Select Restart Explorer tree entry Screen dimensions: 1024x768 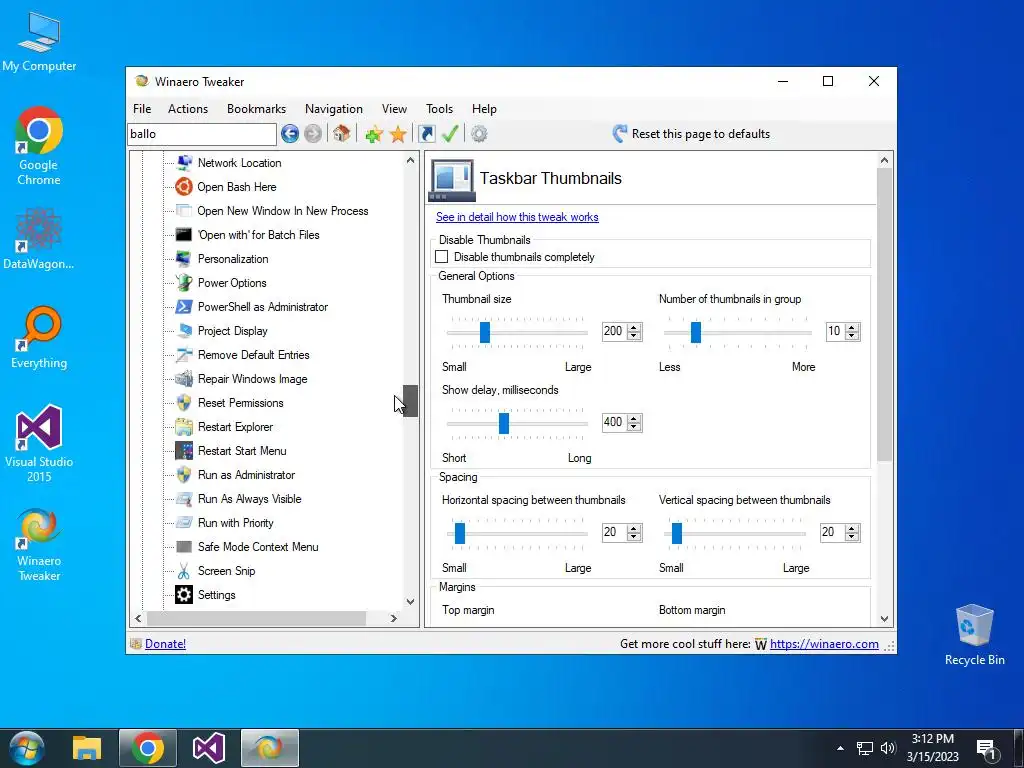(x=235, y=427)
